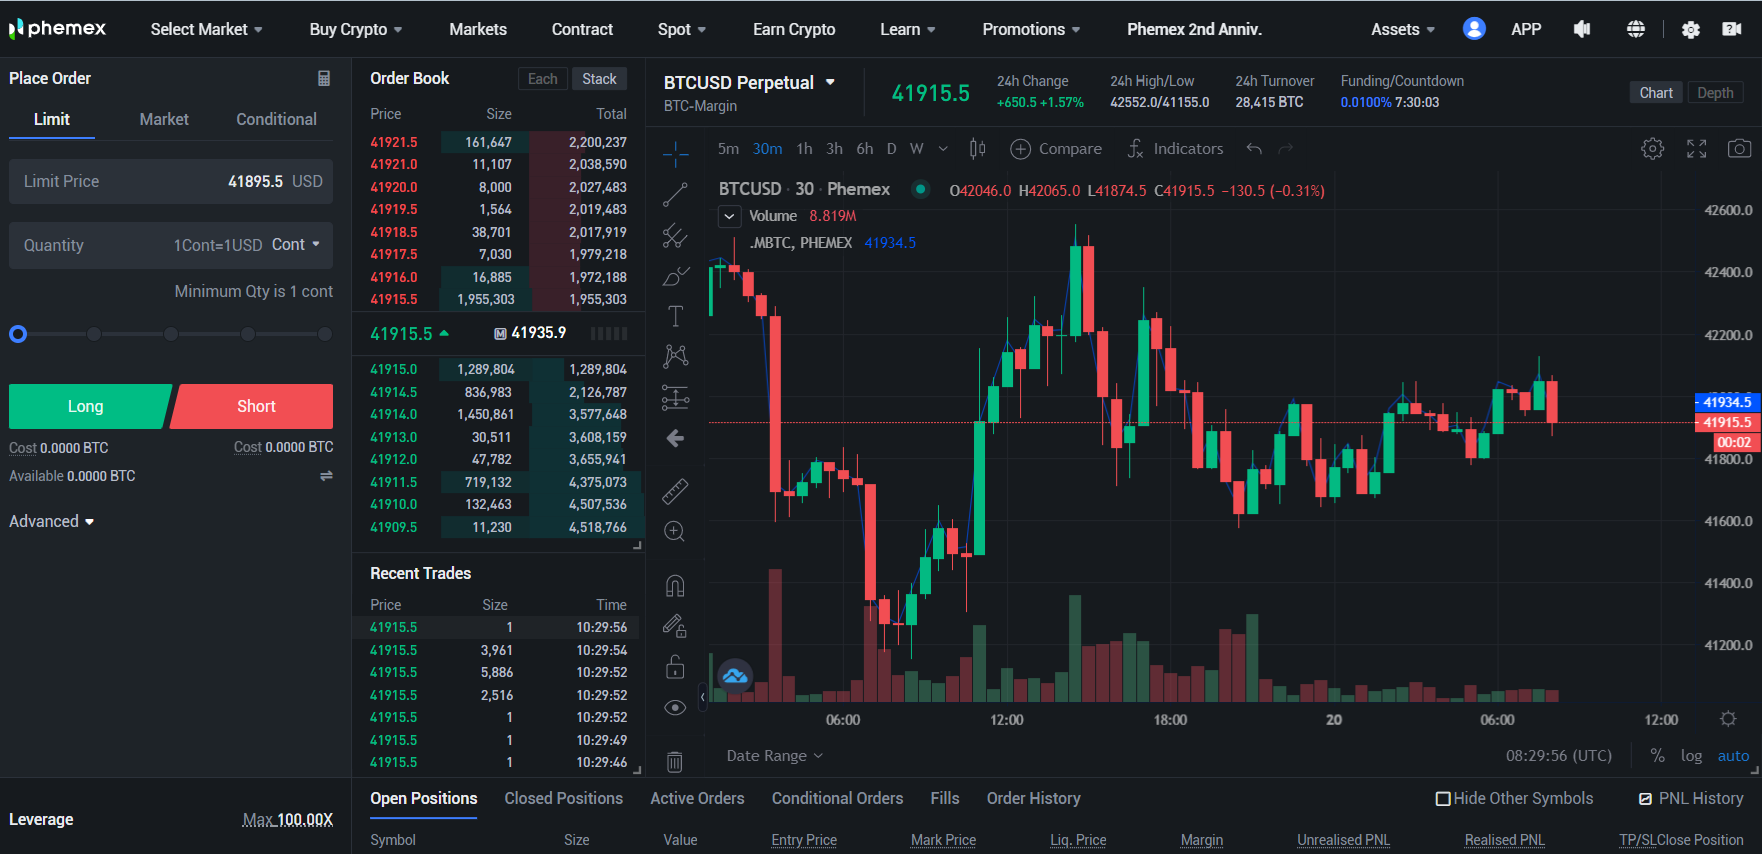Undo the last chart action

click(x=1254, y=148)
